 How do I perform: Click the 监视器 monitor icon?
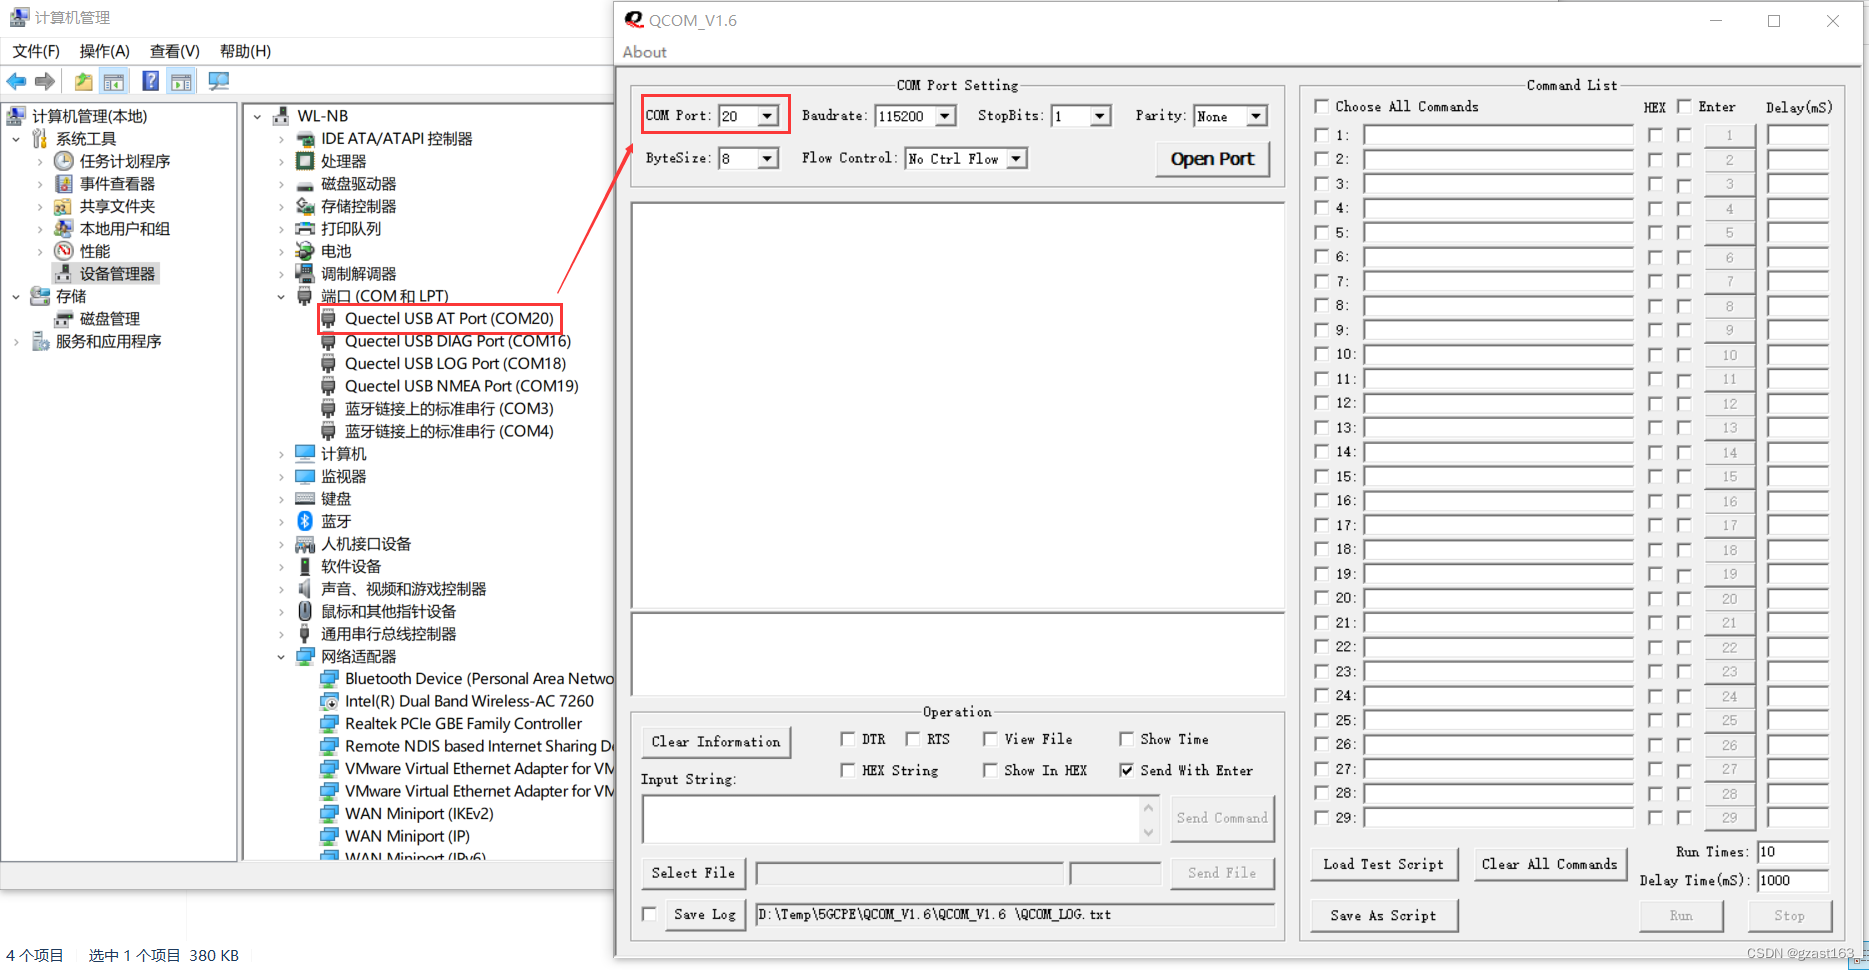click(305, 476)
